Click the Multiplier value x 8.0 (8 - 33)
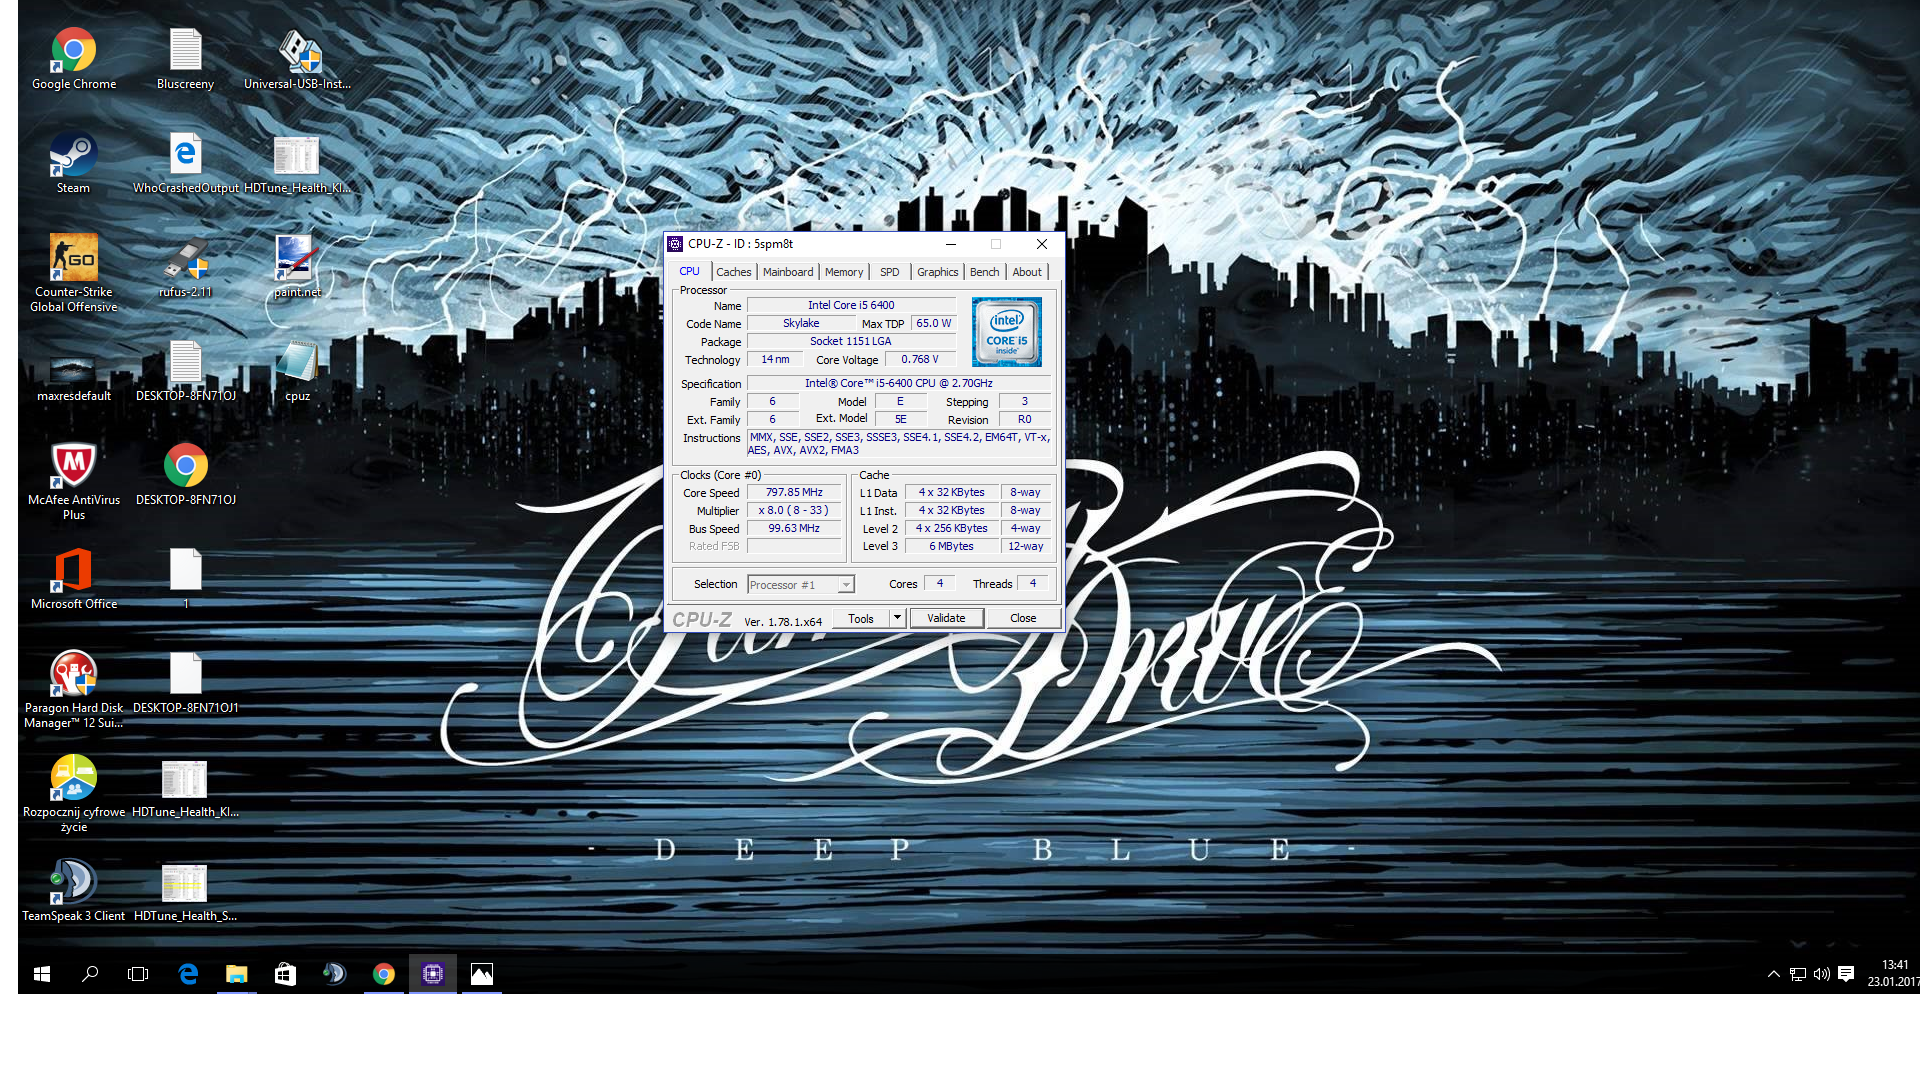 coord(794,511)
